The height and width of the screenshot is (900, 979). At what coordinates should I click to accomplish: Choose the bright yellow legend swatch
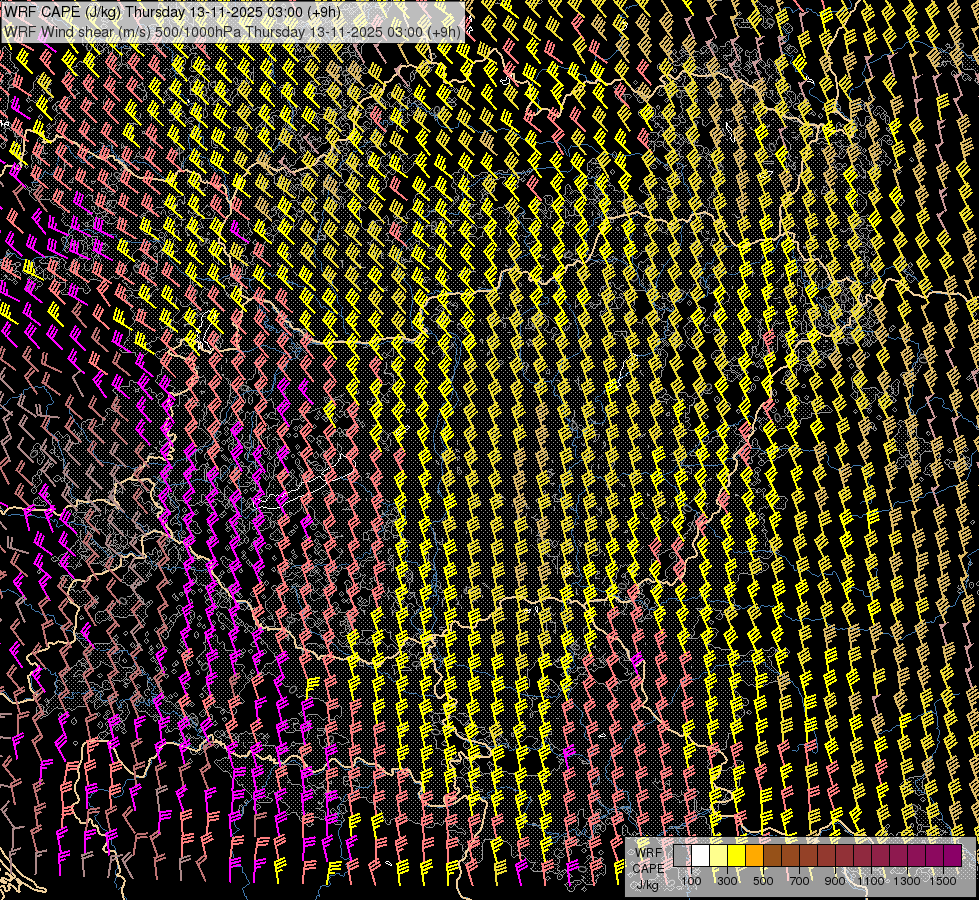(x=736, y=855)
